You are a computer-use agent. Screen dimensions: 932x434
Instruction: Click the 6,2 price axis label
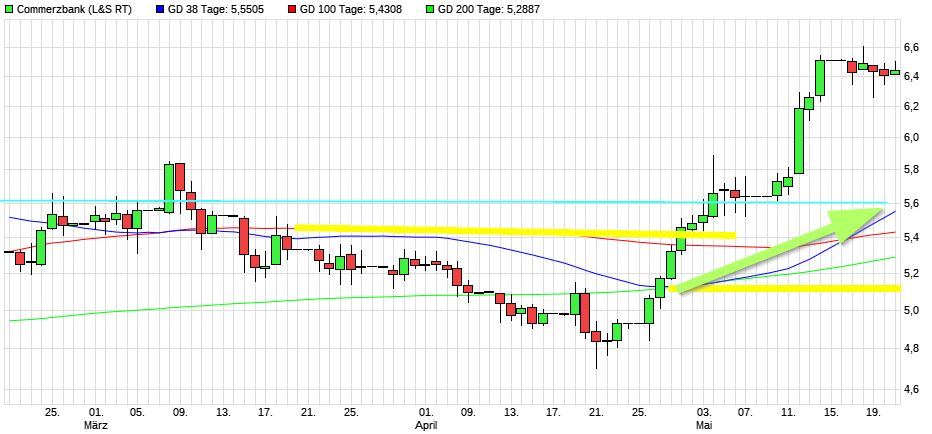[913, 106]
